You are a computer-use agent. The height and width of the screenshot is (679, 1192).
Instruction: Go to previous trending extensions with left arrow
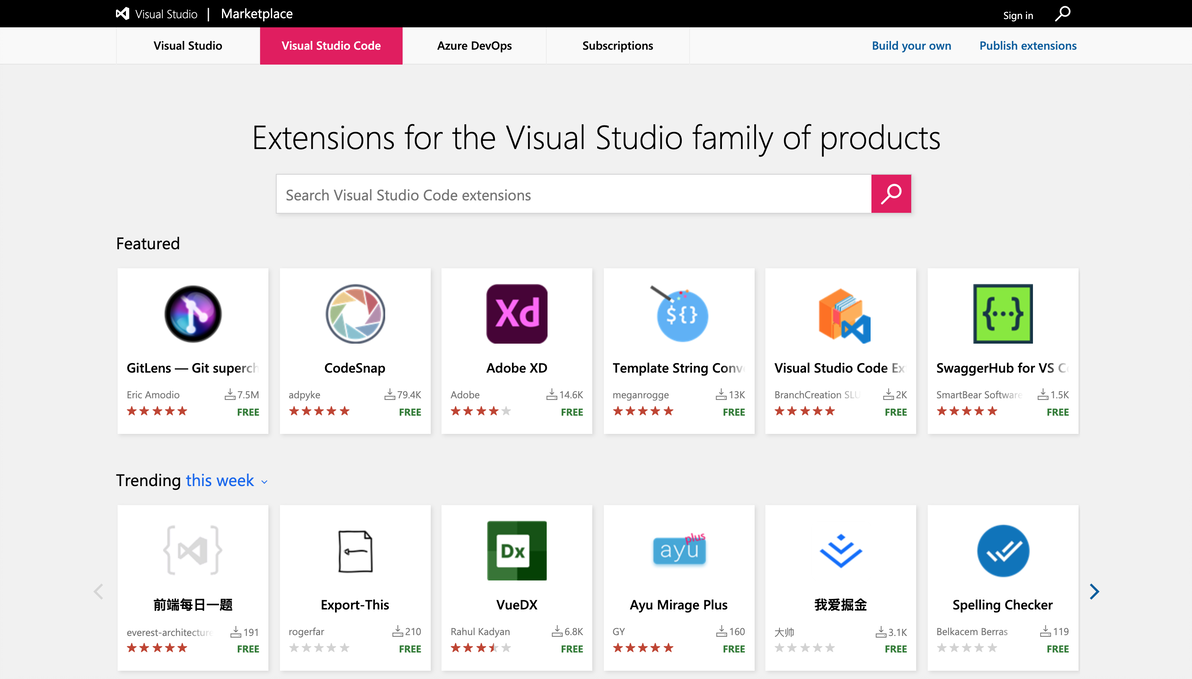98,592
